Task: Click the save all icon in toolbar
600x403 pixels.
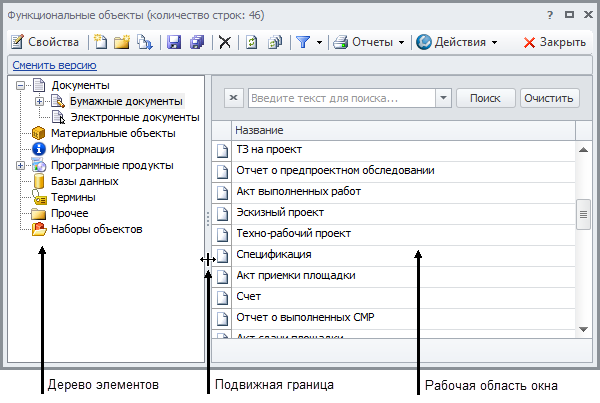Action: [196, 42]
